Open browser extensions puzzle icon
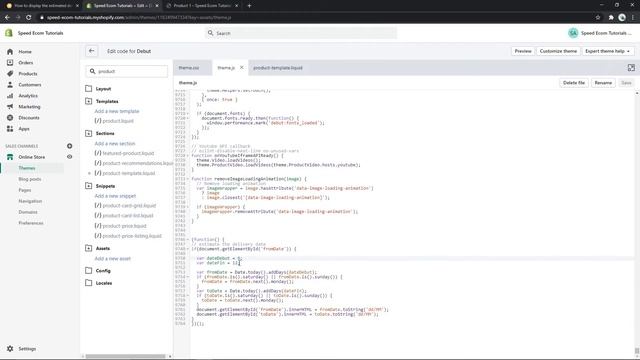Screen dimensions: 640x360 611,18
